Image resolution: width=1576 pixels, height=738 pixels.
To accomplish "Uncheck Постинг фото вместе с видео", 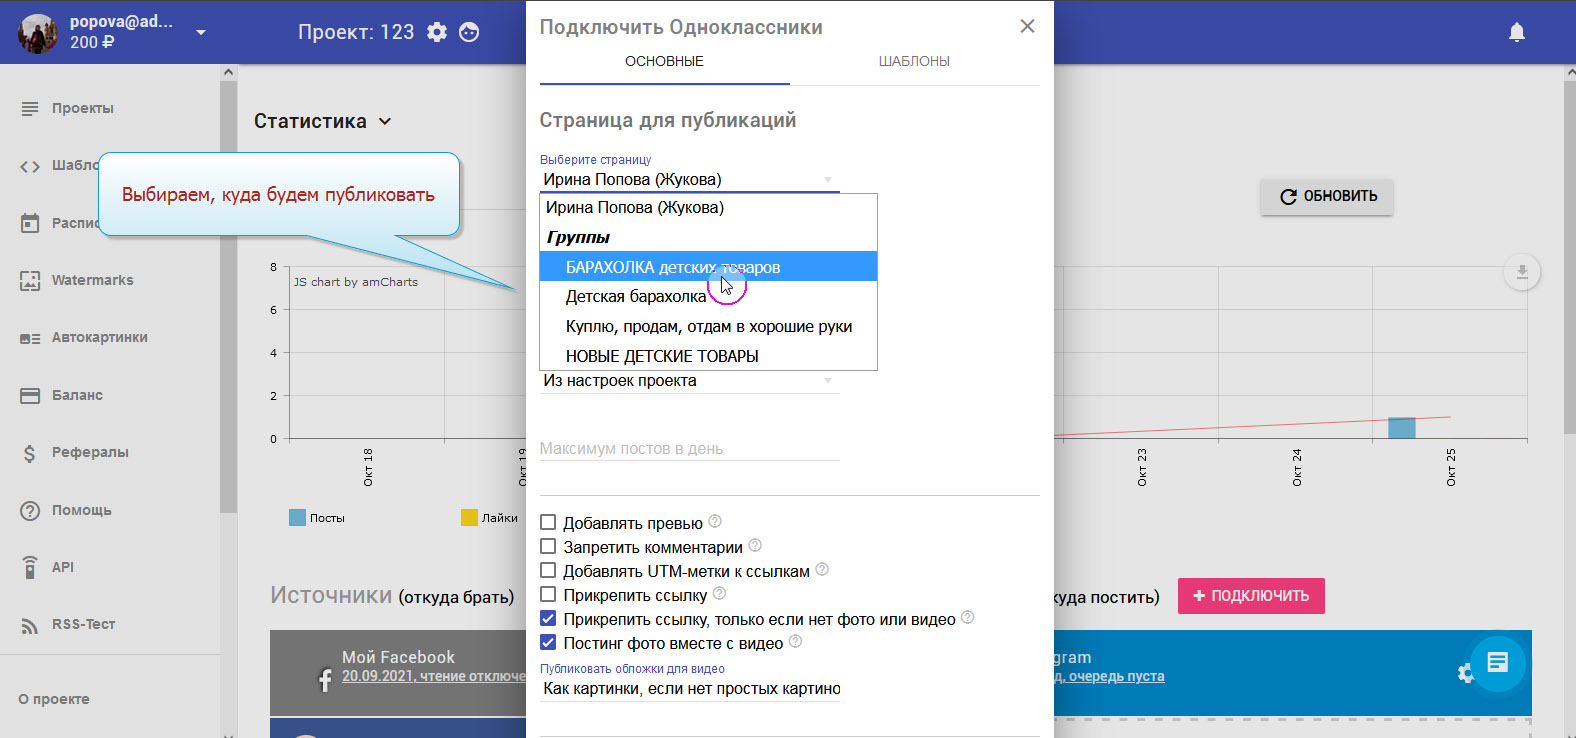I will click(x=548, y=643).
